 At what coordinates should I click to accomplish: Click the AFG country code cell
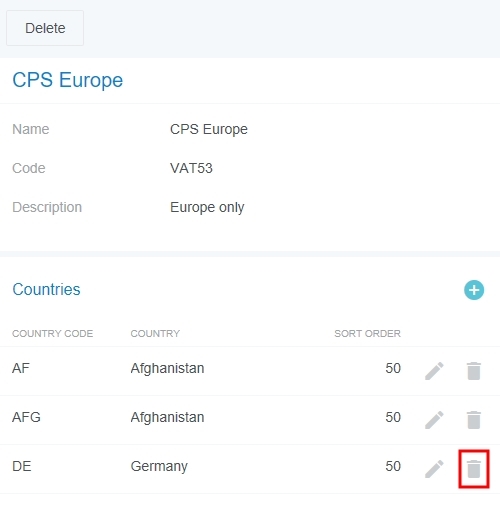pyautogui.click(x=26, y=417)
